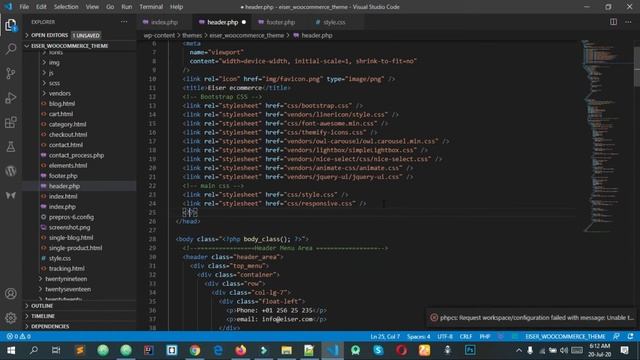Screen dimensions: 640x360
Task: Open the Accounts menu icon
Action: 11,293
